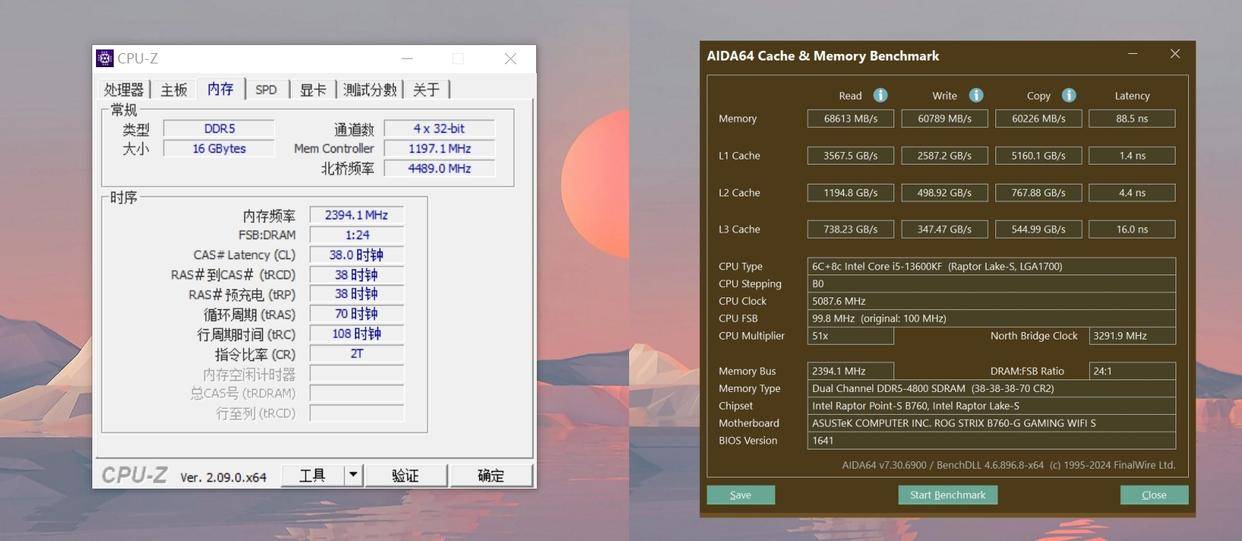Click the 确定 button in CPU-Z
1242x541 pixels.
pyautogui.click(x=491, y=475)
